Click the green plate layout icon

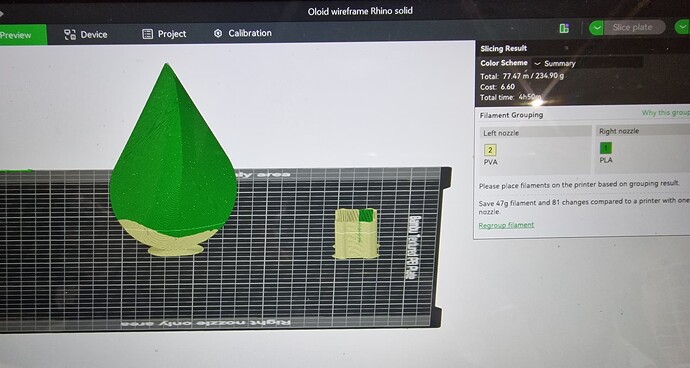pyautogui.click(x=564, y=29)
